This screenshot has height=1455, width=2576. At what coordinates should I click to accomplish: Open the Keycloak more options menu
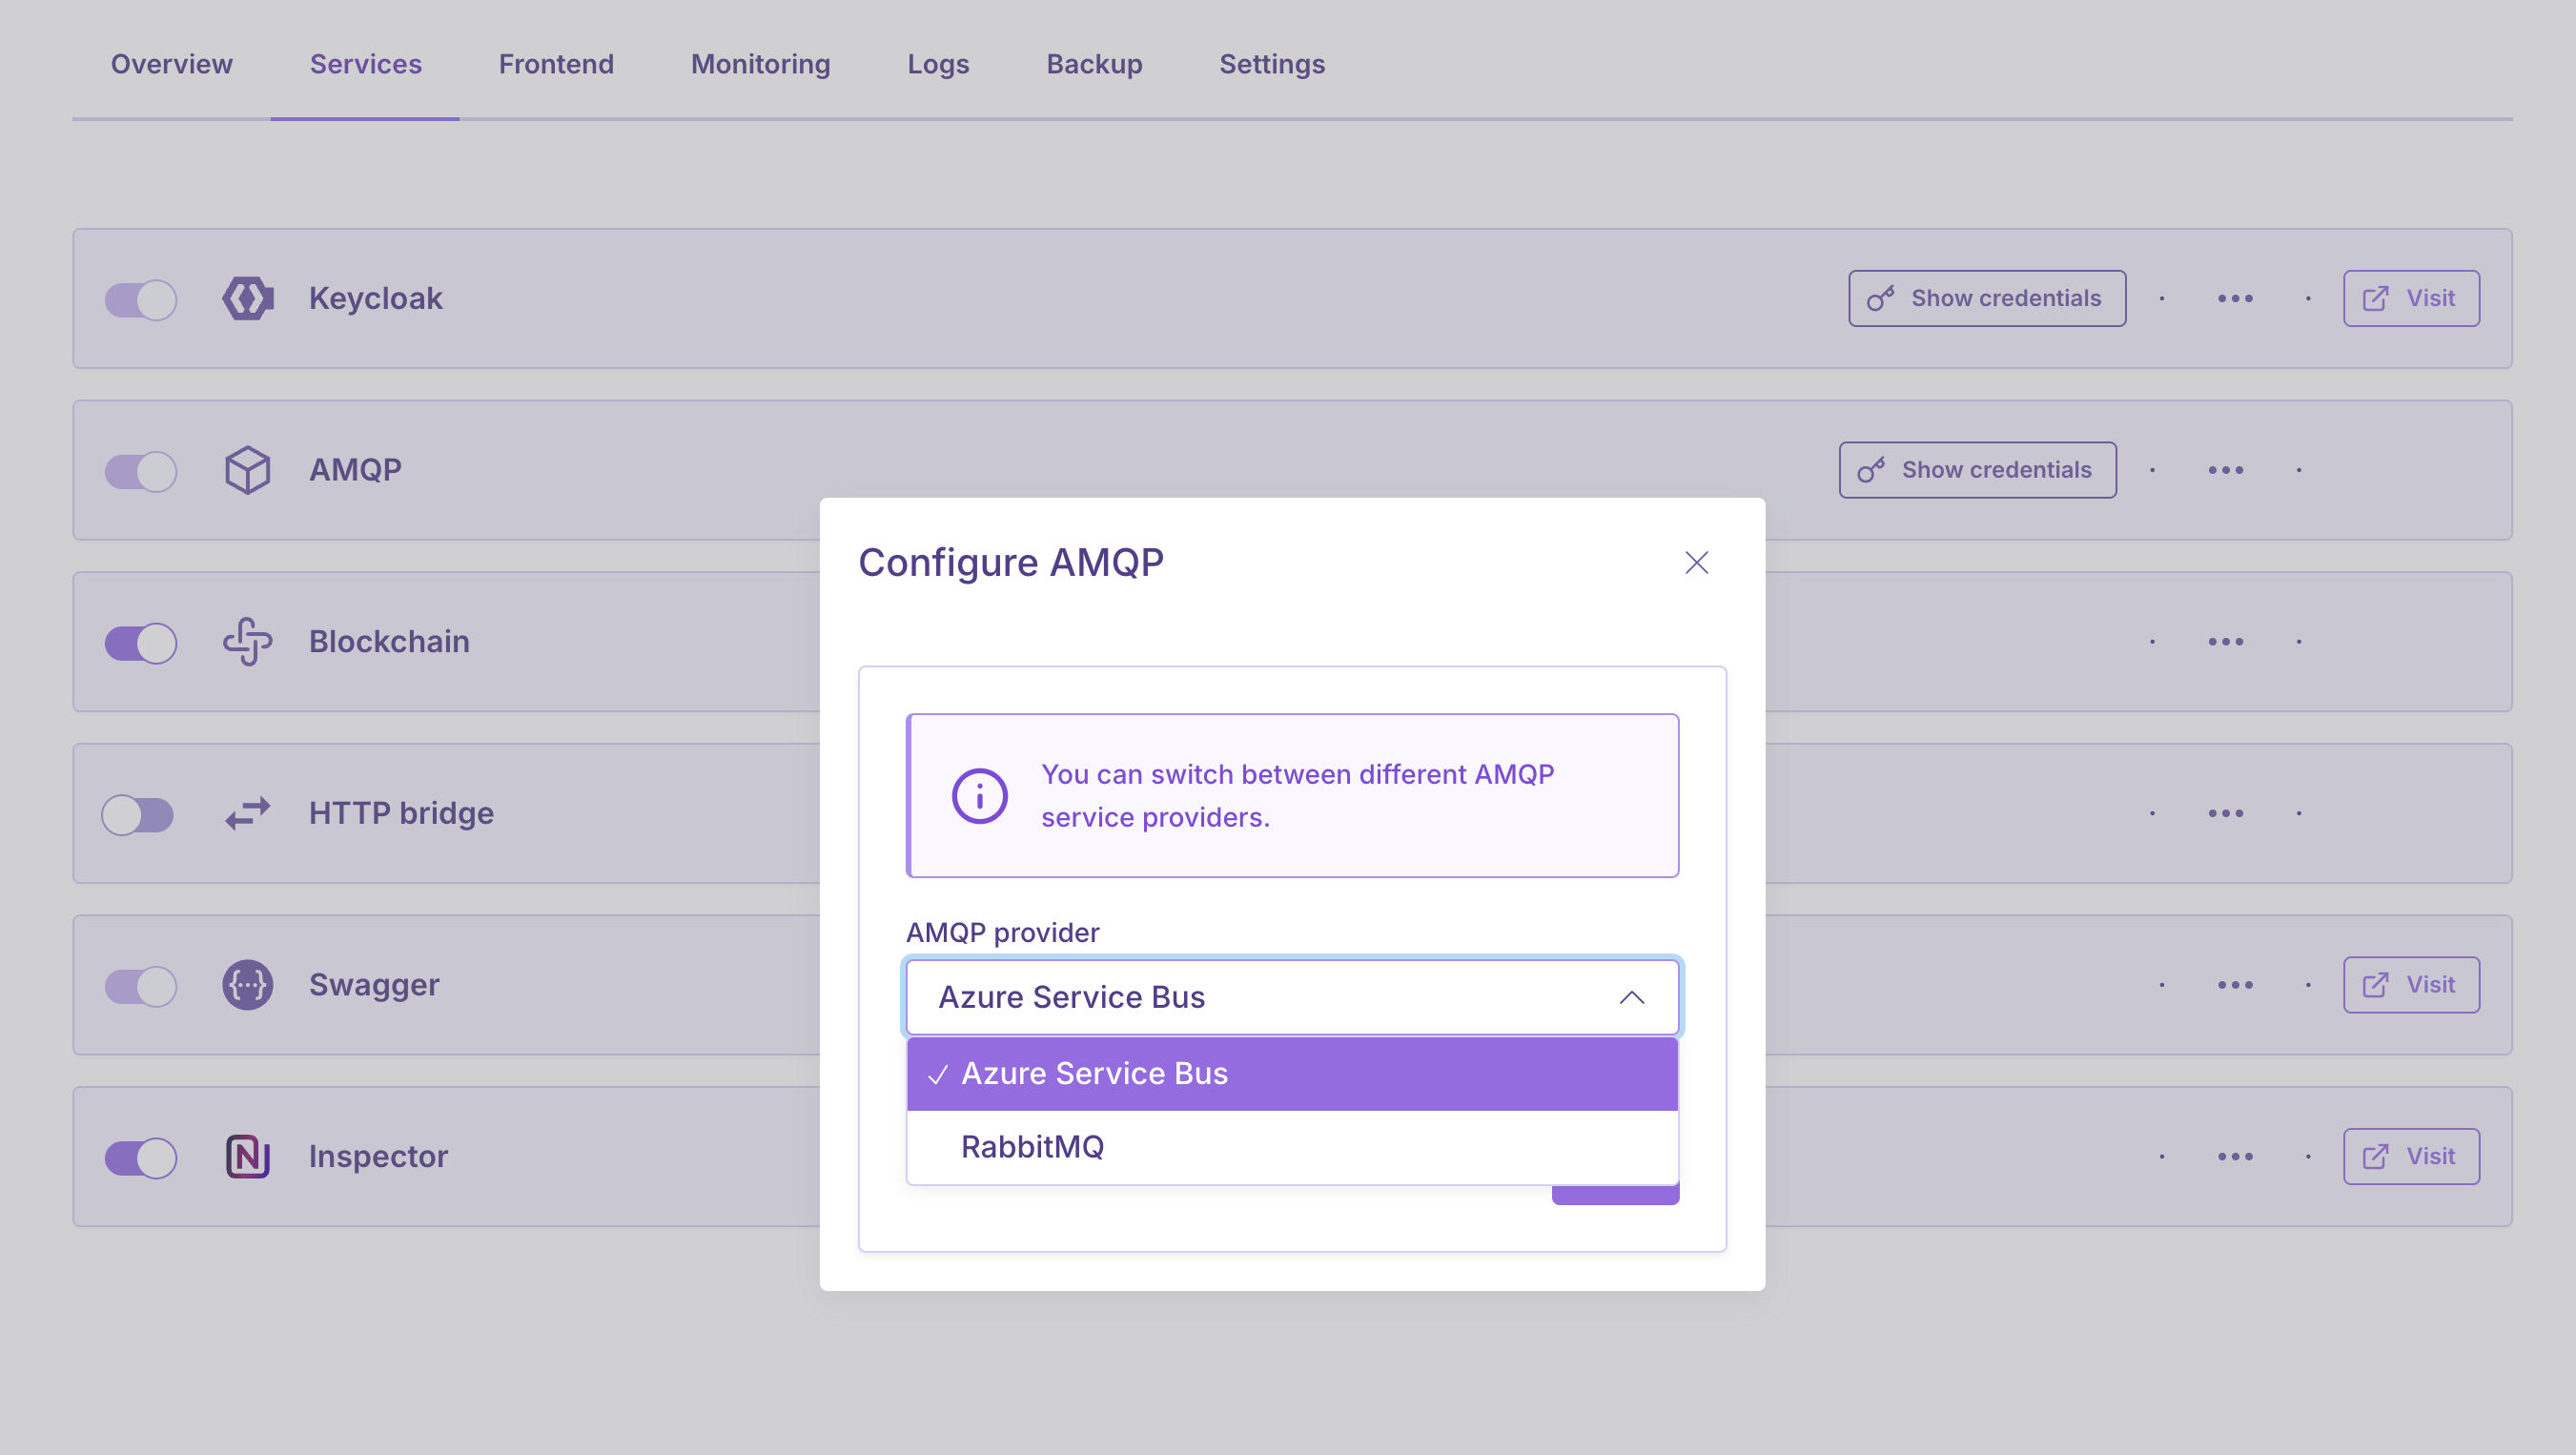[x=2235, y=298]
